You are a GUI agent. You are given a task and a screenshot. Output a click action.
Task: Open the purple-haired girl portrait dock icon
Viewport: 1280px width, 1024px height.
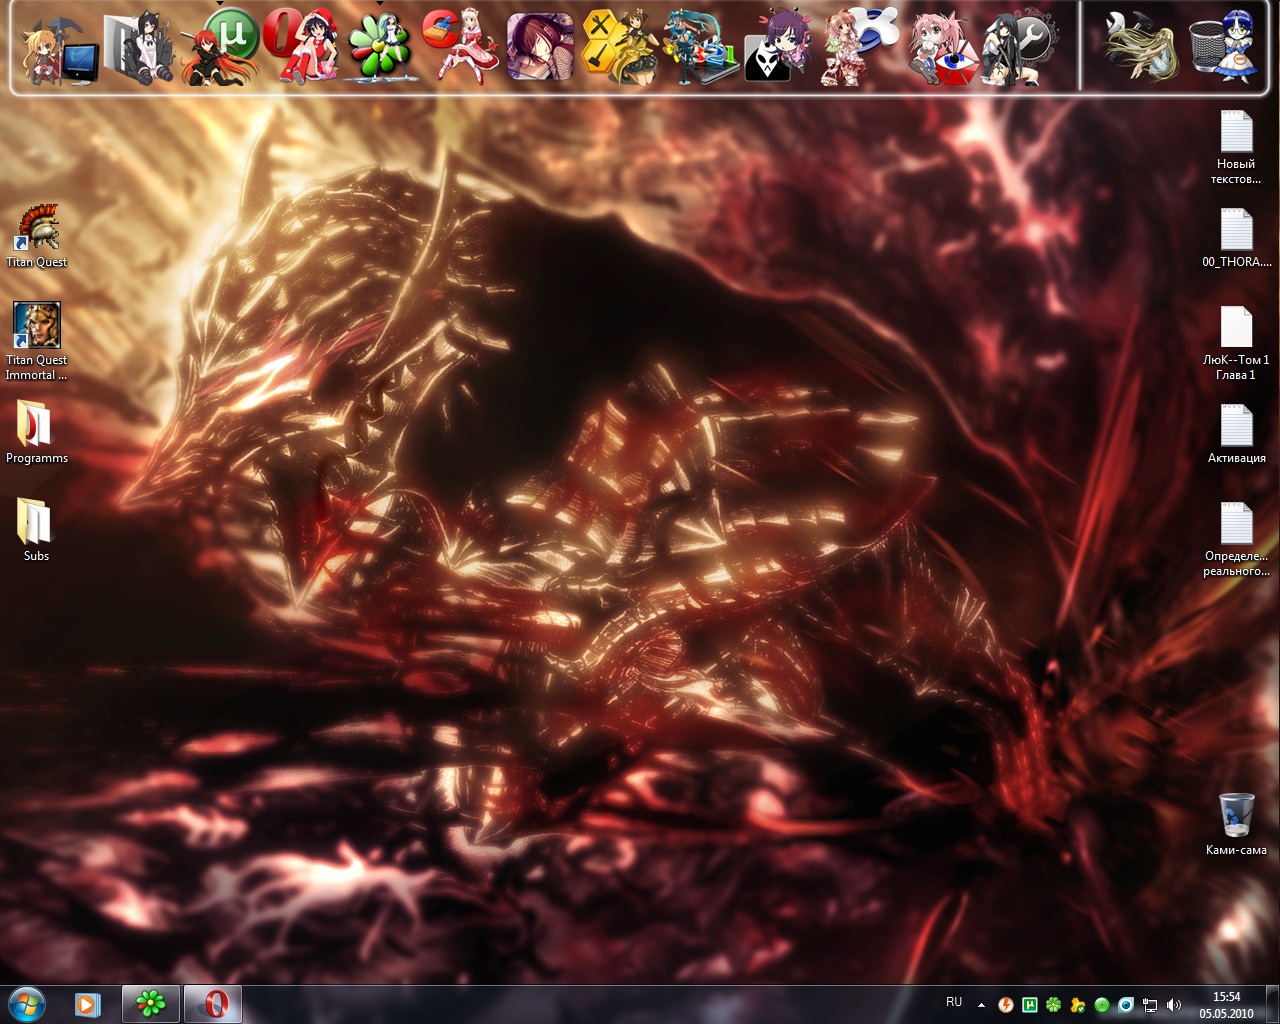(x=540, y=46)
